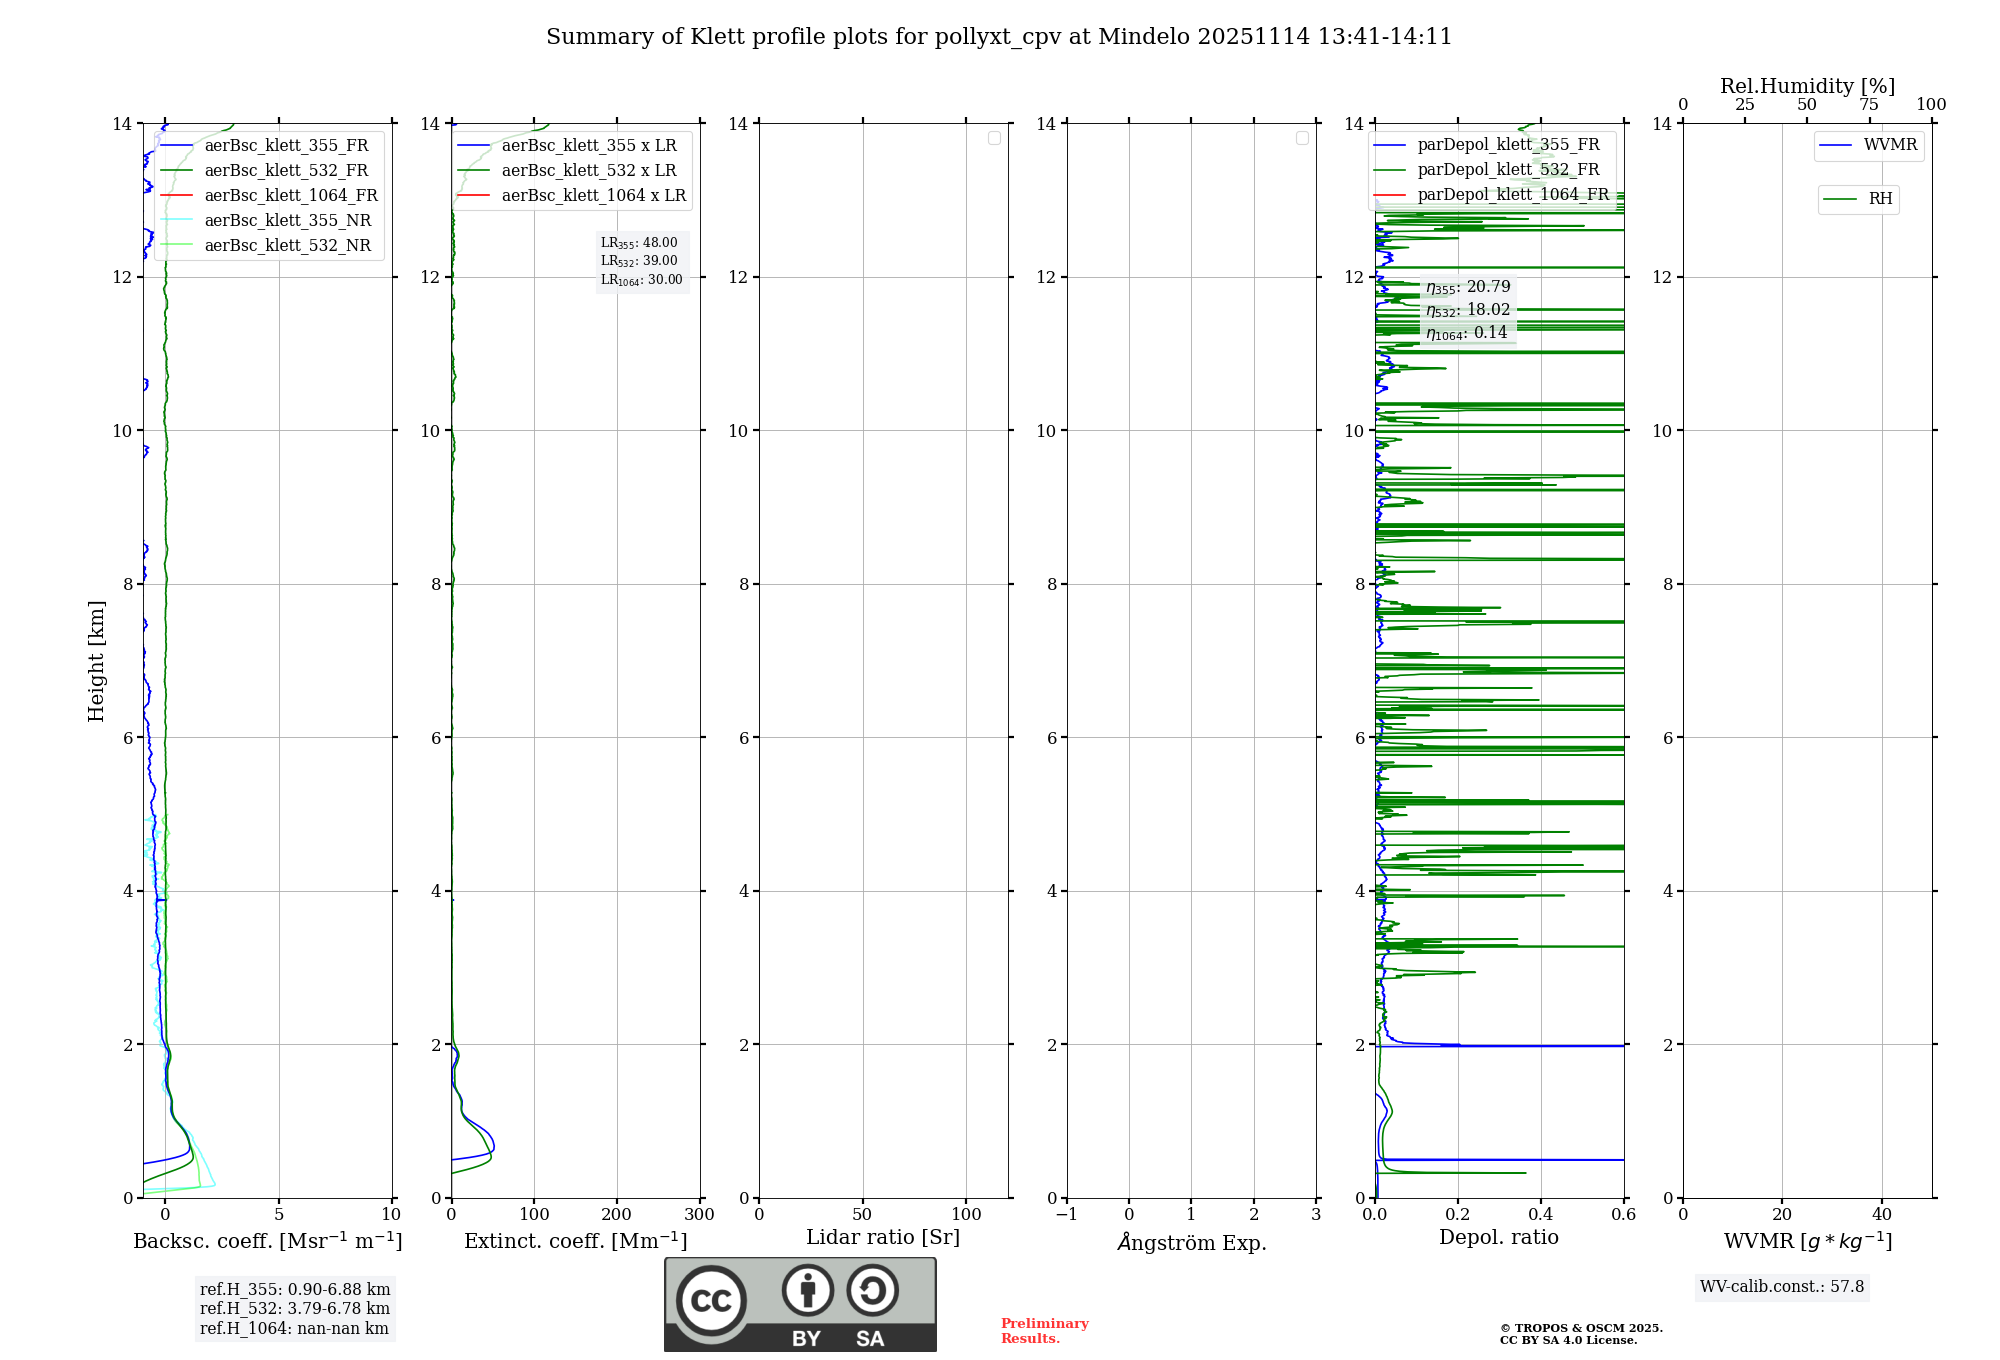2000x1360 pixels.
Task: Click the empty legend box in Lidar ratio panel
Action: 994,138
